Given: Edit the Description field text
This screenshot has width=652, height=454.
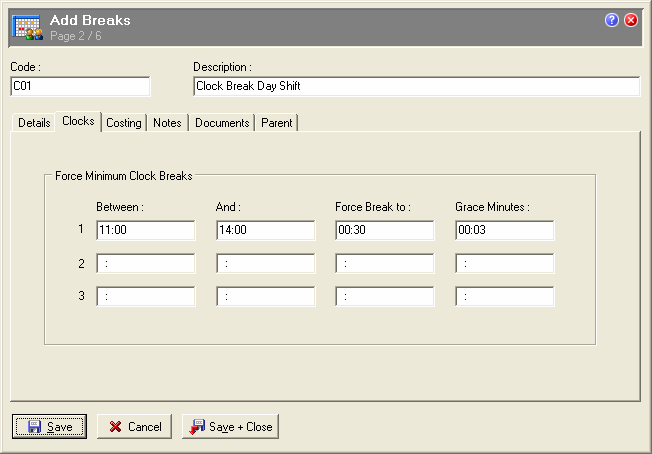Looking at the screenshot, I should click(x=415, y=87).
